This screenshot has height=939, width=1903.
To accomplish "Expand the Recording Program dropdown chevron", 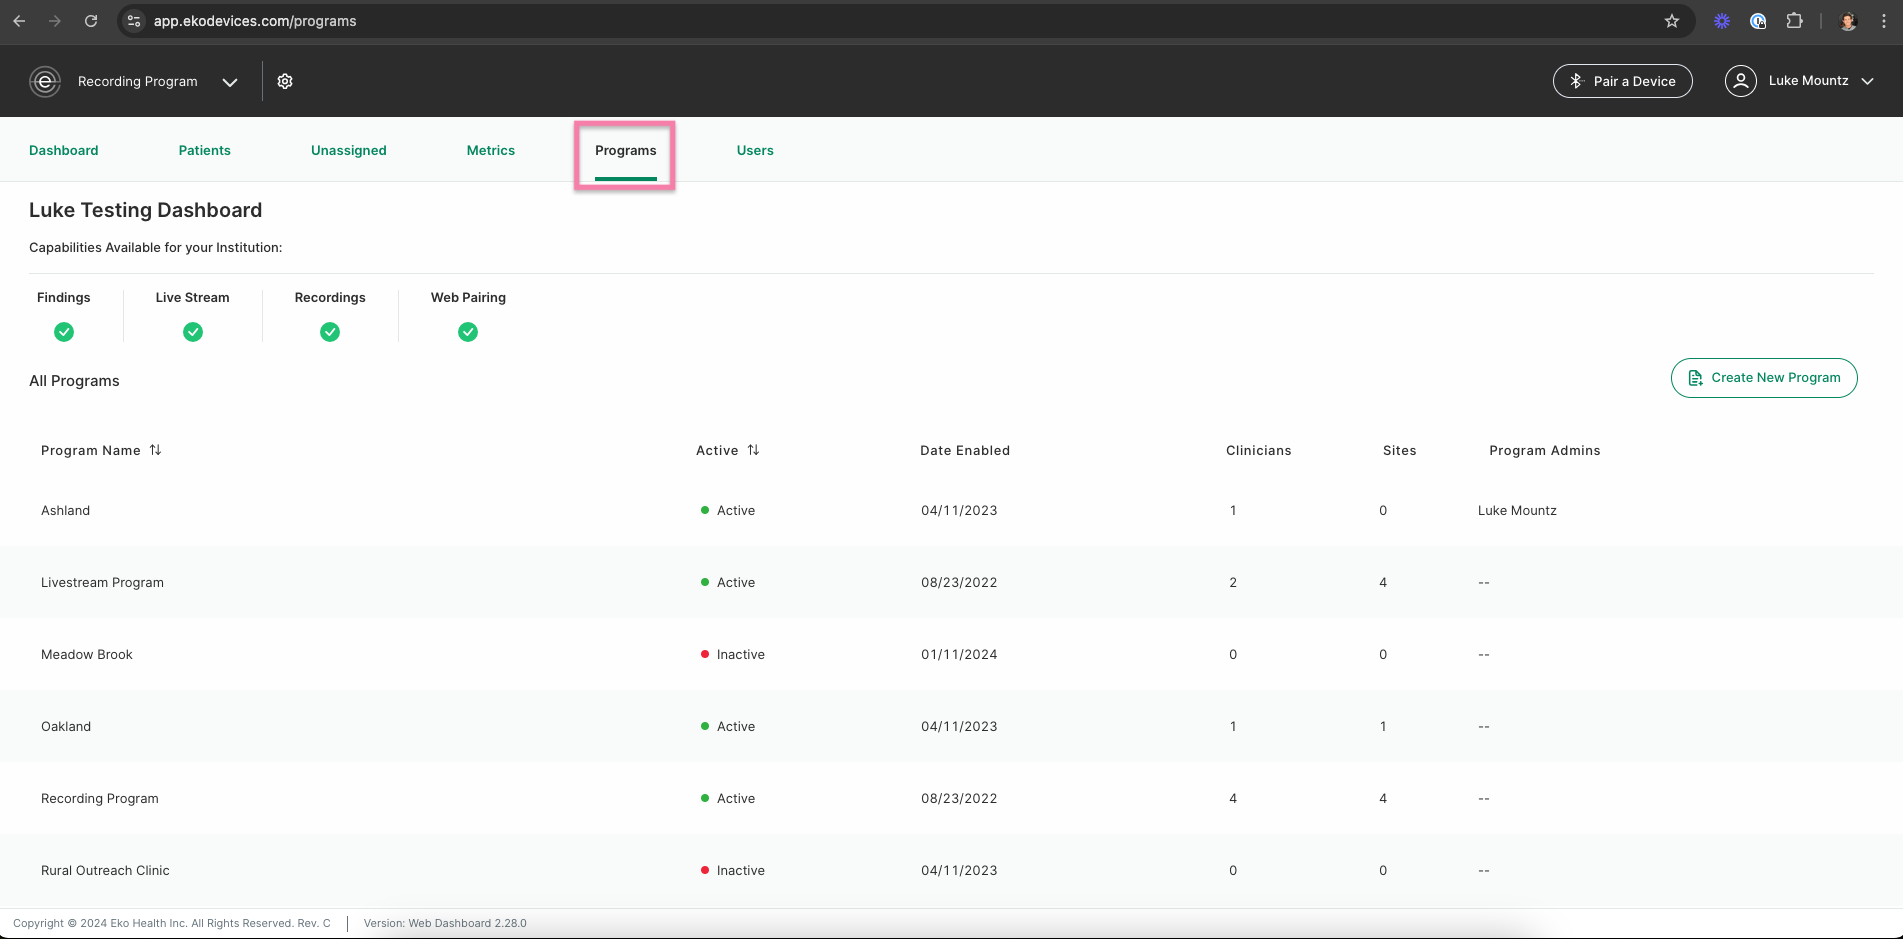I will coord(230,82).
